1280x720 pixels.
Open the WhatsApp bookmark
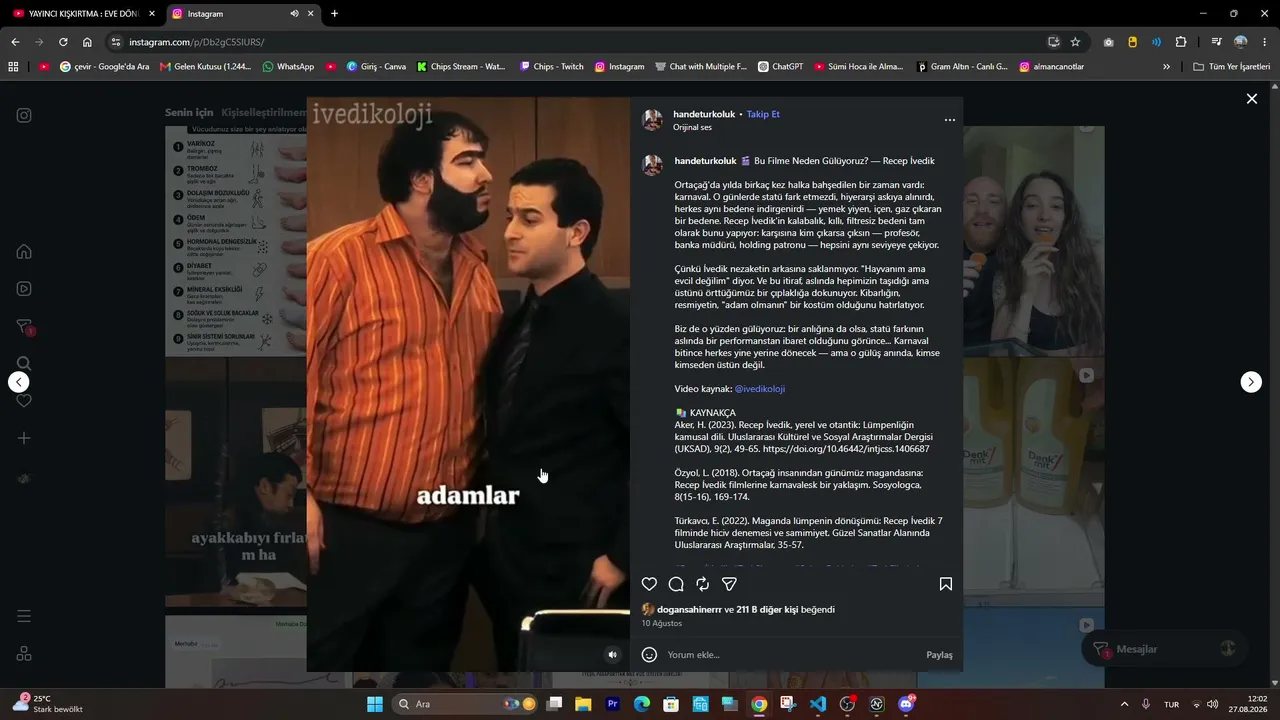point(288,67)
